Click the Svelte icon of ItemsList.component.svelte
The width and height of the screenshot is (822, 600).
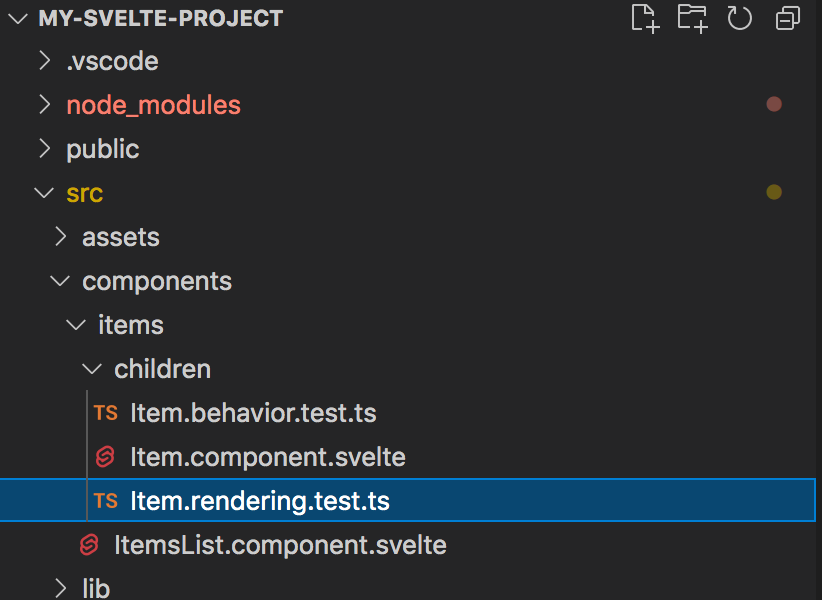click(x=89, y=544)
